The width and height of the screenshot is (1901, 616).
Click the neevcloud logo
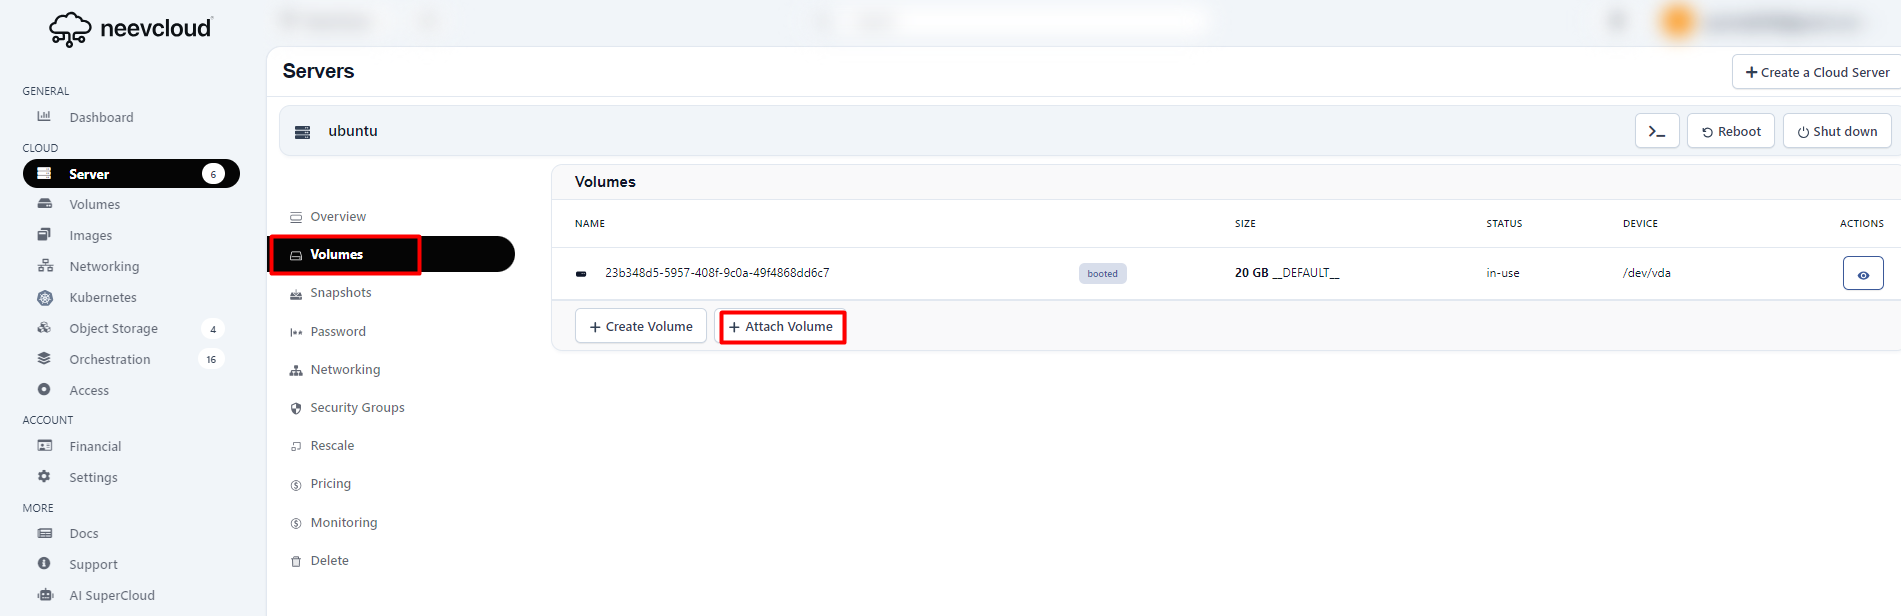tap(131, 29)
